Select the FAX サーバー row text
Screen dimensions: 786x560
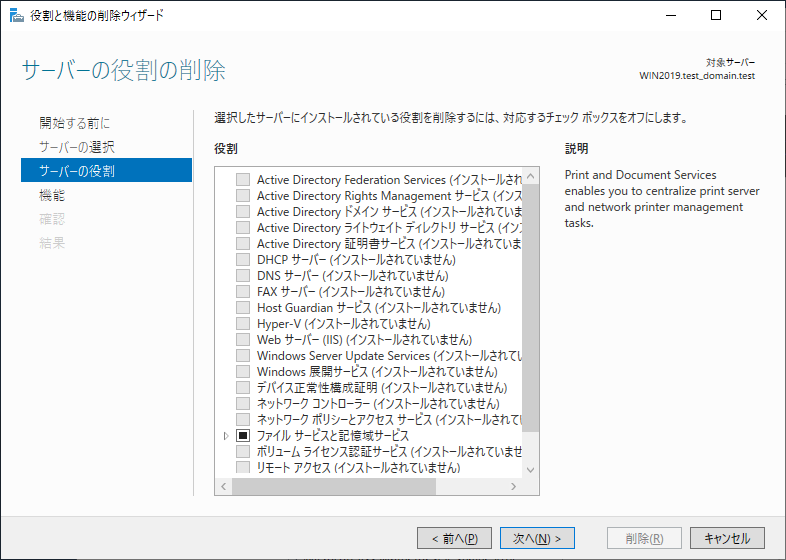pos(351,291)
